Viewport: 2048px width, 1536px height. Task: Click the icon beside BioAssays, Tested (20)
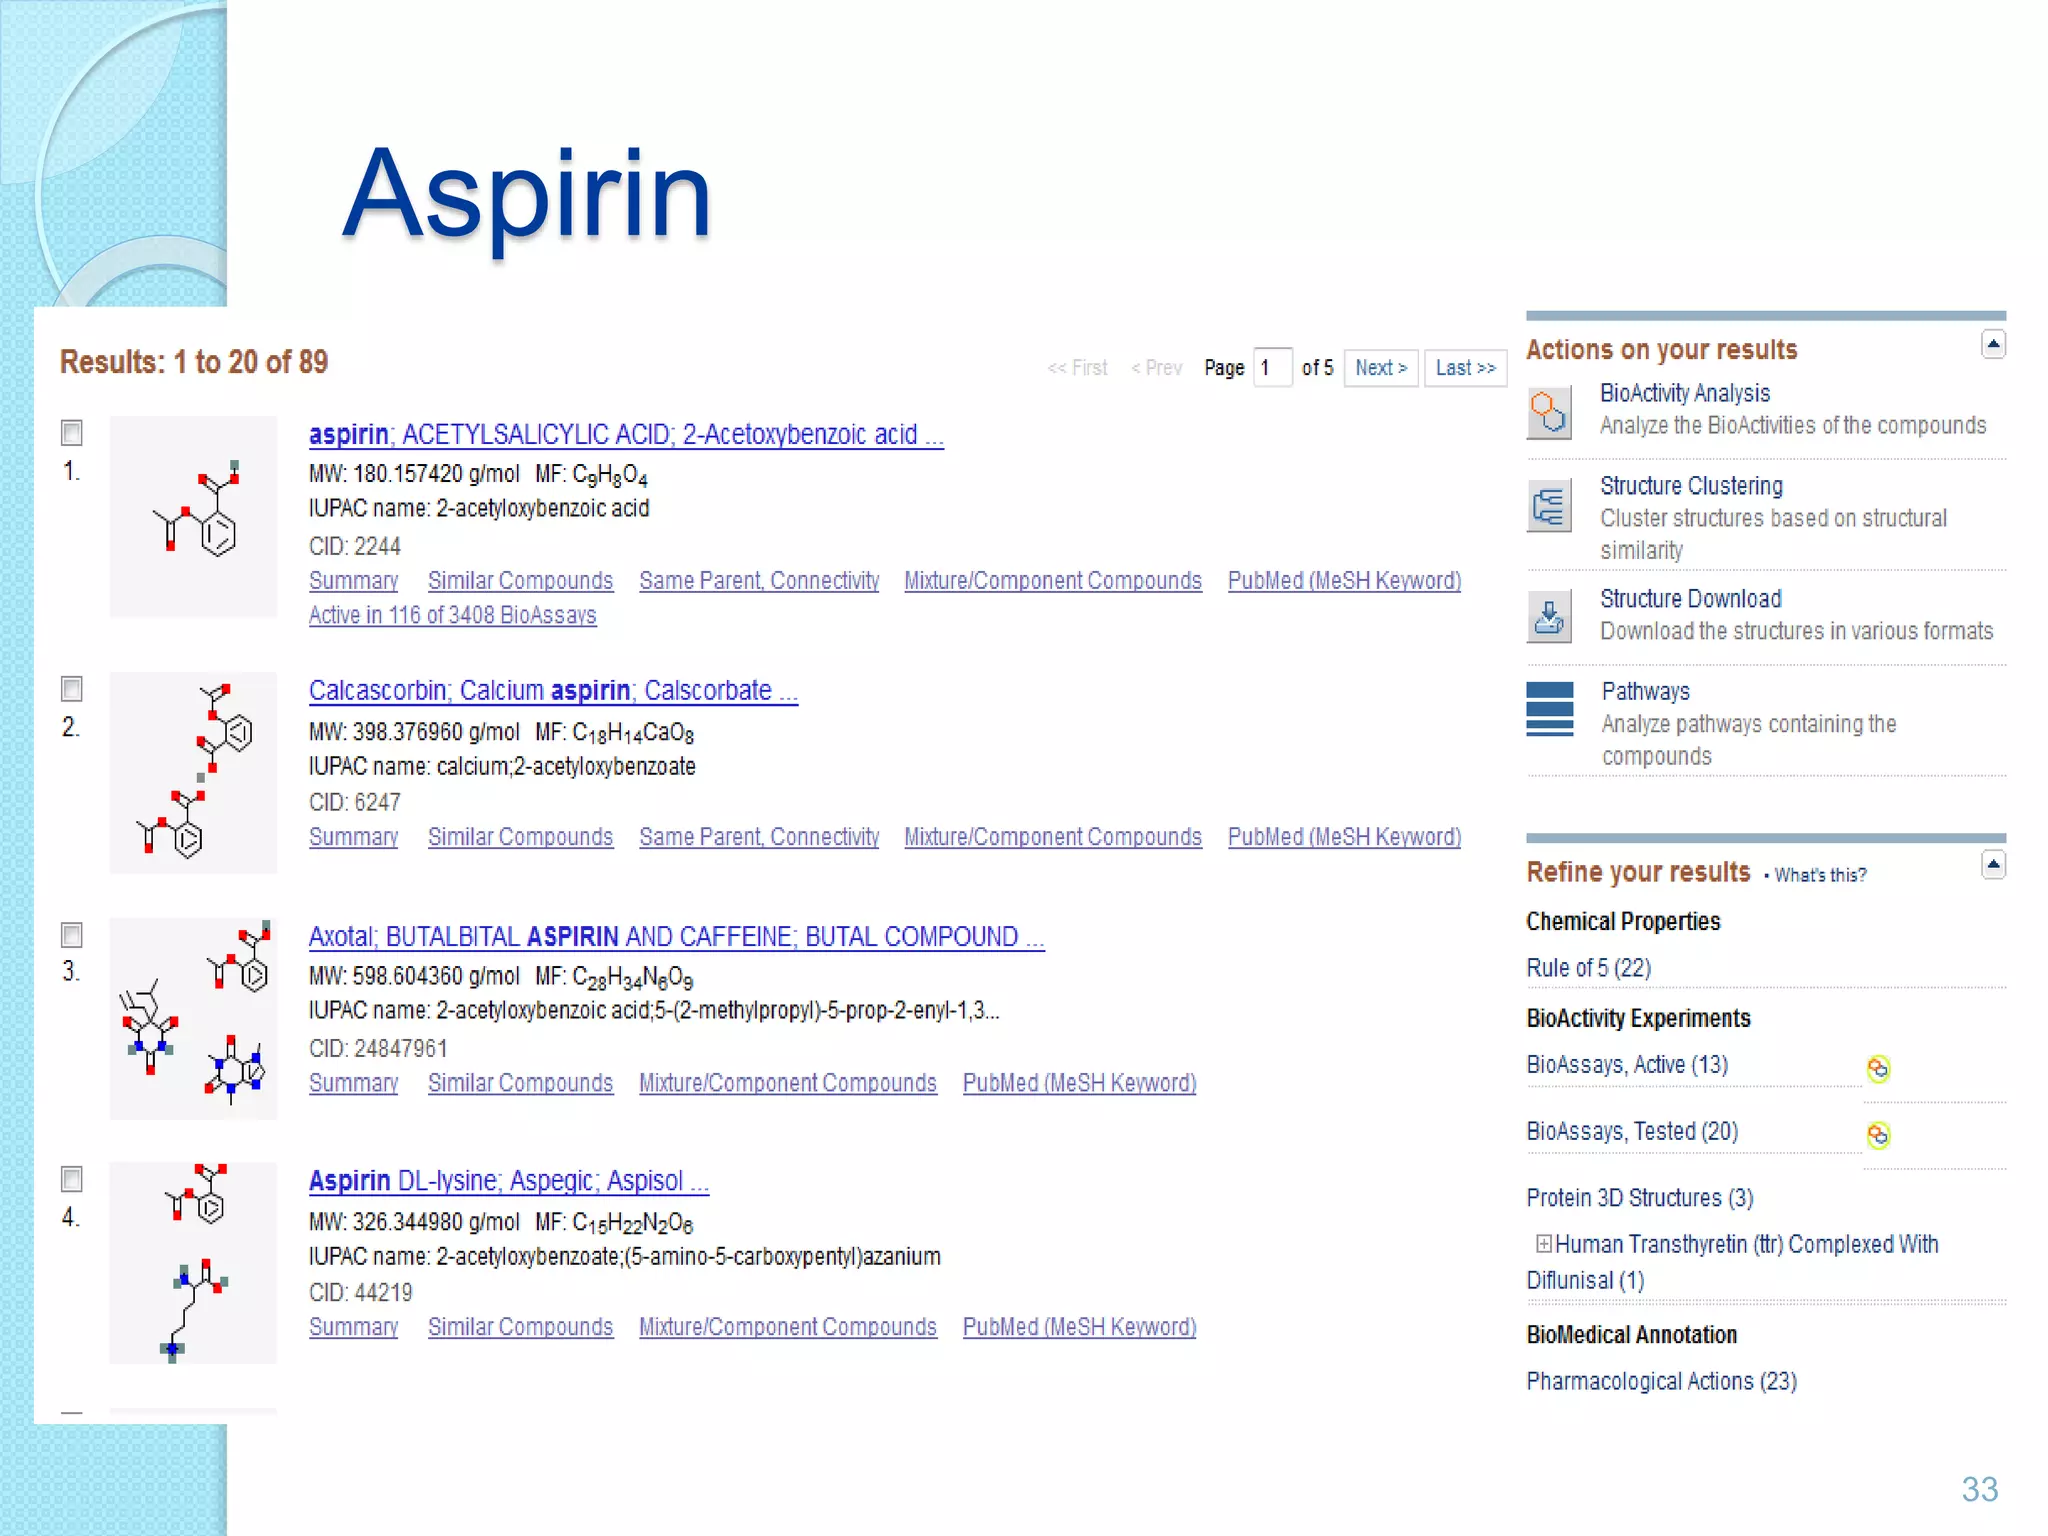coord(1878,1135)
